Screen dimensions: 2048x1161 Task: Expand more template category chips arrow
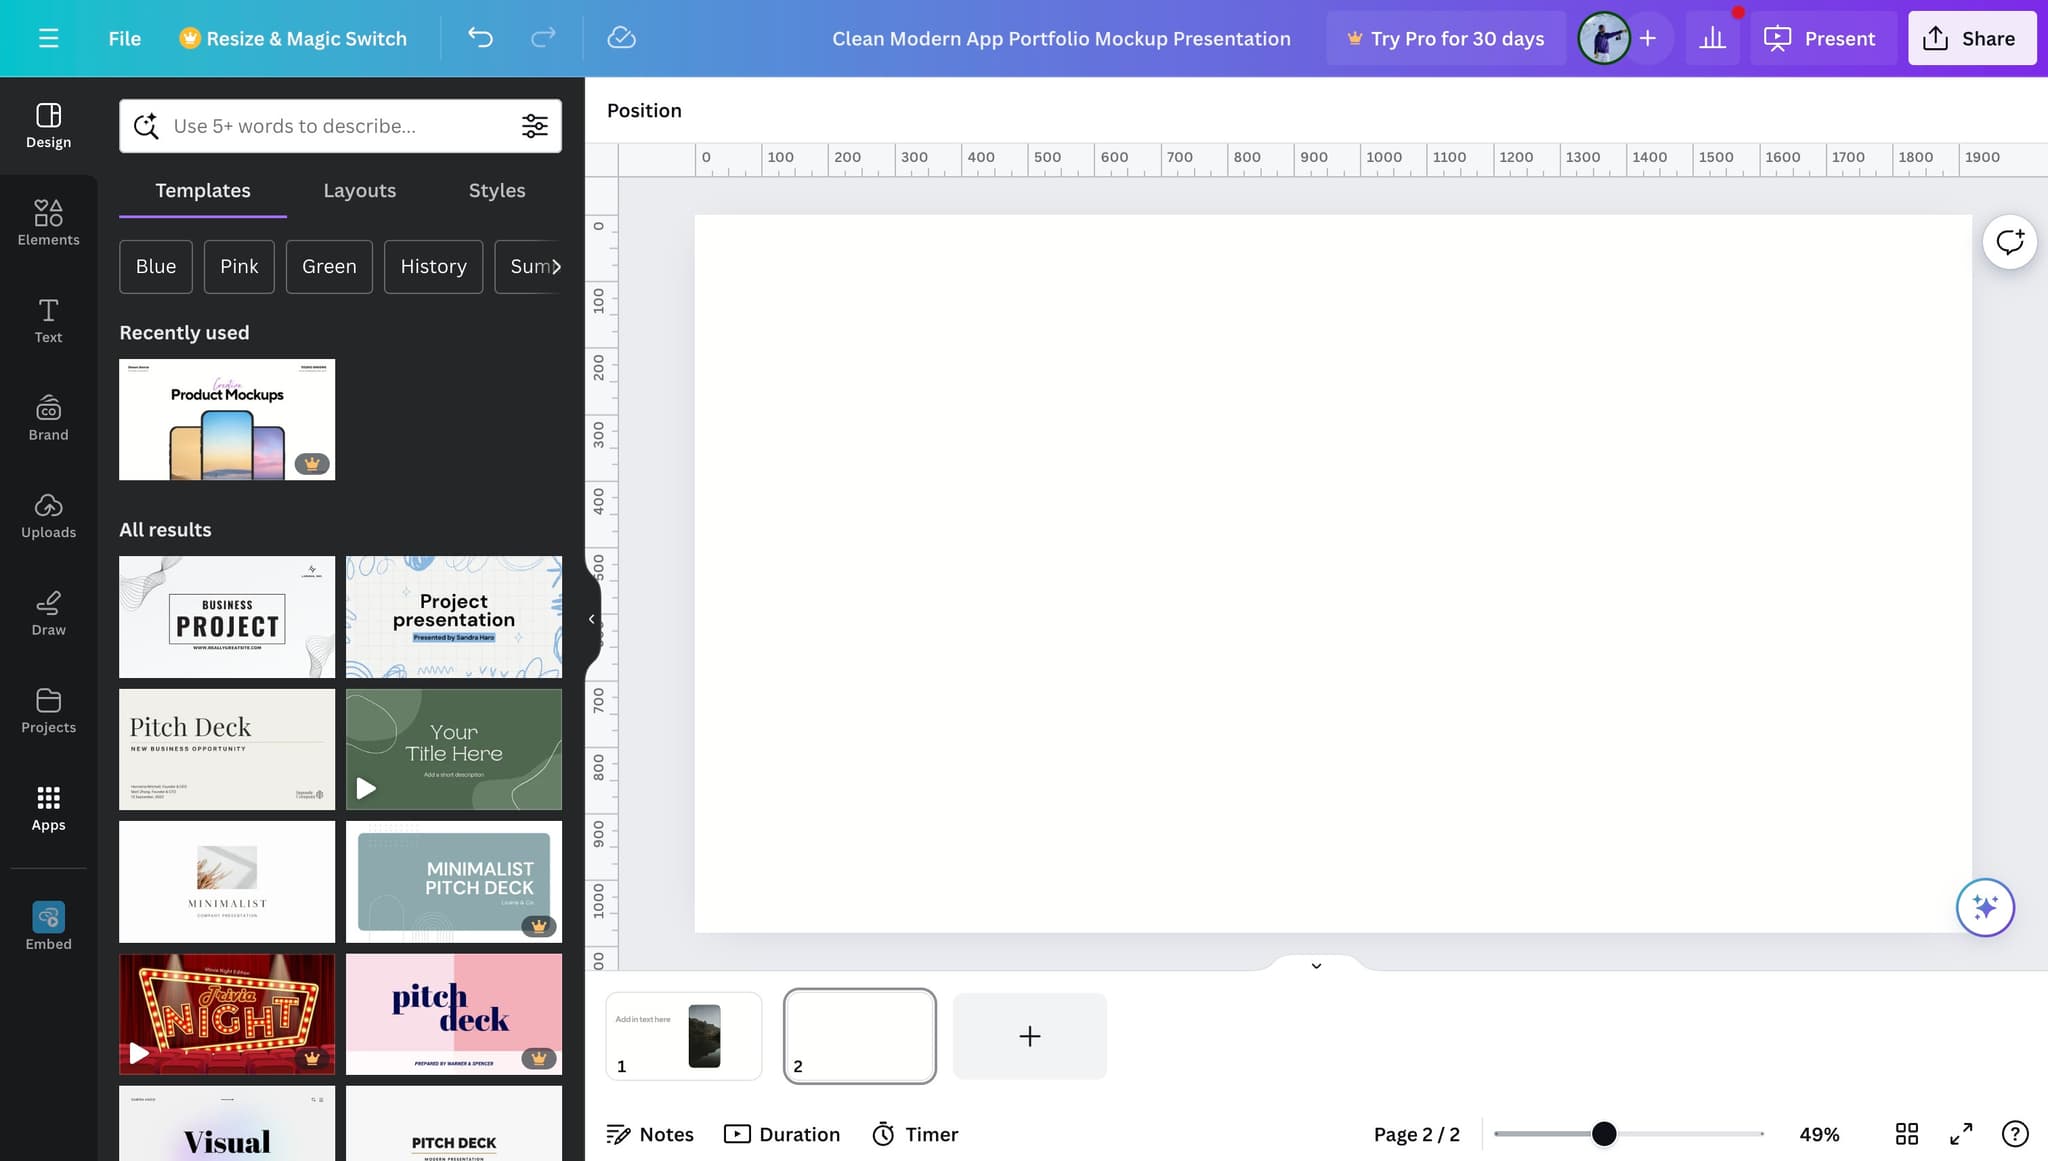pyautogui.click(x=556, y=266)
